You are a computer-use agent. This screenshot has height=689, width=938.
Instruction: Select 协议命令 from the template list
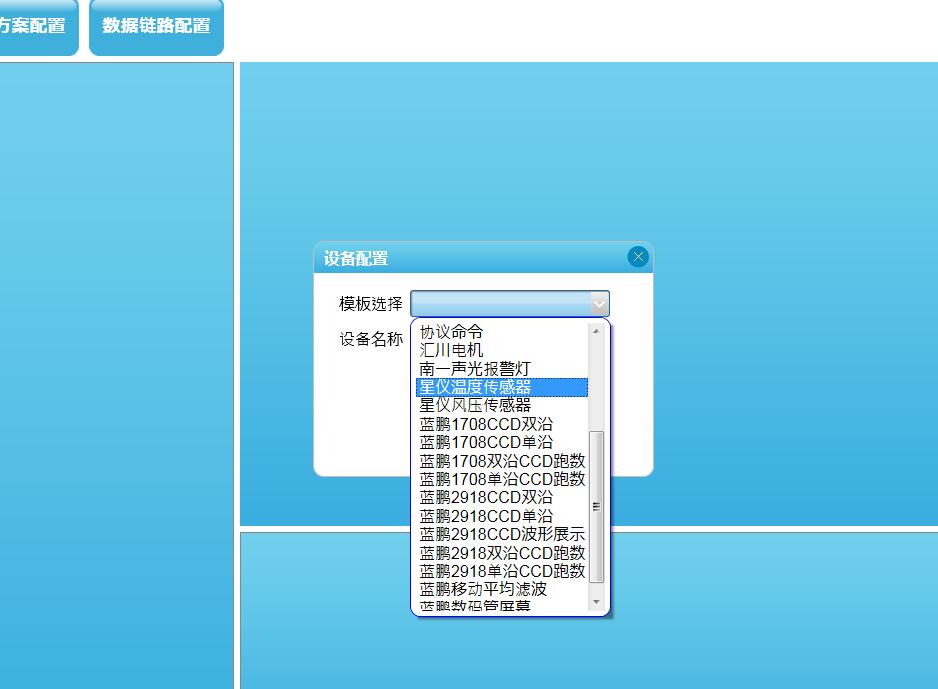click(451, 332)
